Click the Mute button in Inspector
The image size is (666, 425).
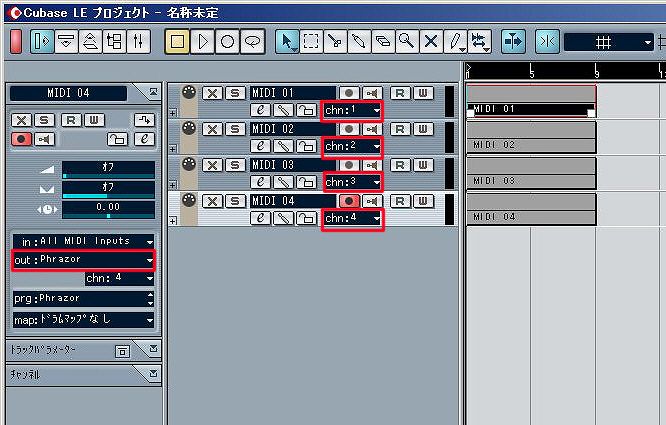click(x=21, y=120)
